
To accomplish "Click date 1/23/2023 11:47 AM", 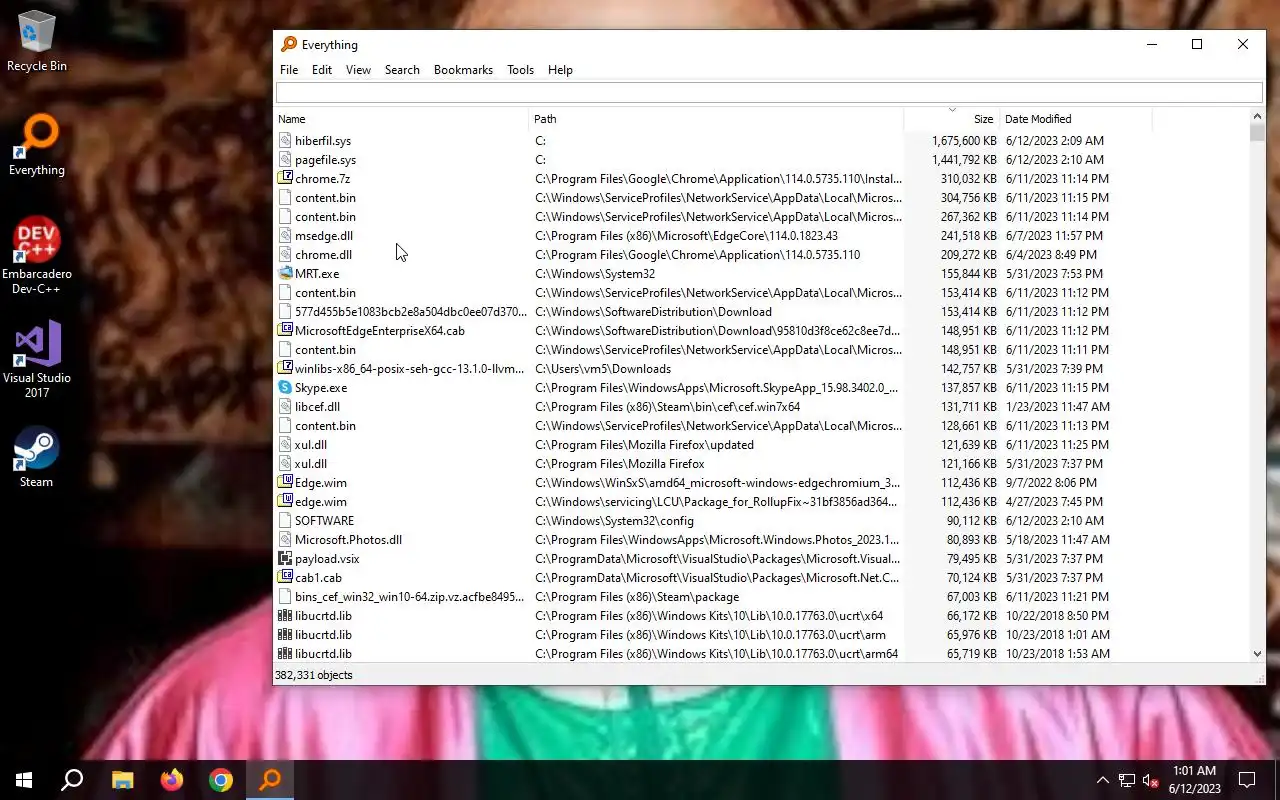I will pyautogui.click(x=1057, y=407).
